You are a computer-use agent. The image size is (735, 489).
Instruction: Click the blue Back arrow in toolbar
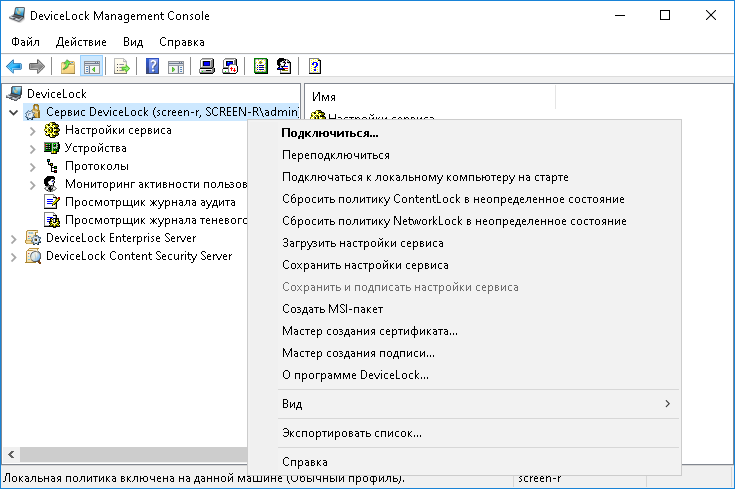click(15, 67)
